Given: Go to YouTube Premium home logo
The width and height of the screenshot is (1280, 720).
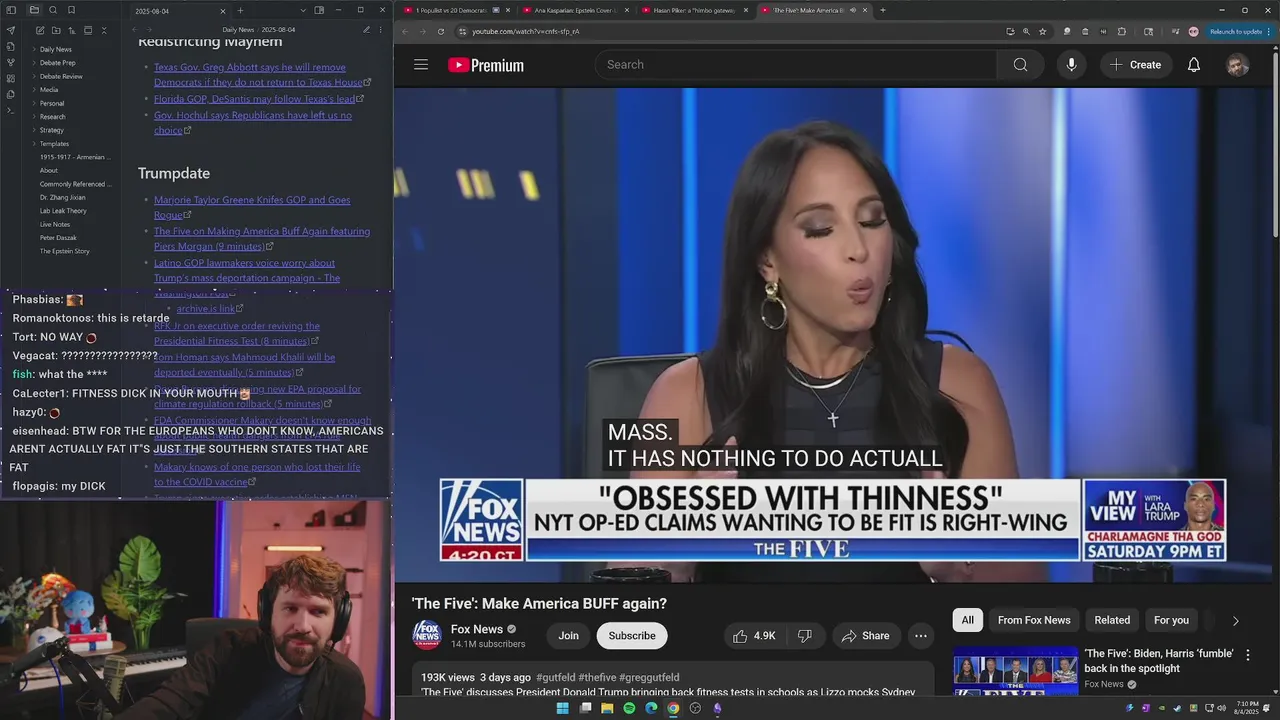Looking at the screenshot, I should point(486,65).
